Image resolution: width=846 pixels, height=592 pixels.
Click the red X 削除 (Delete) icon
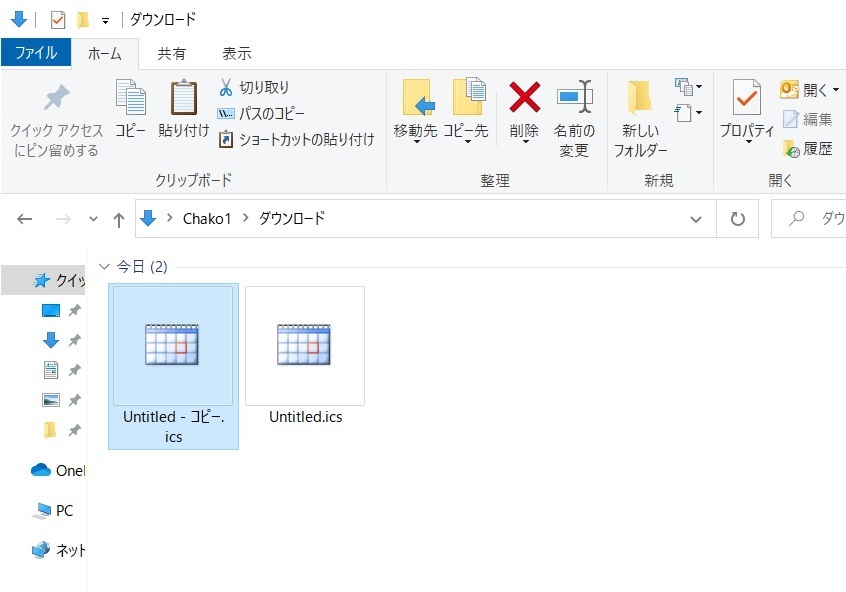point(524,98)
